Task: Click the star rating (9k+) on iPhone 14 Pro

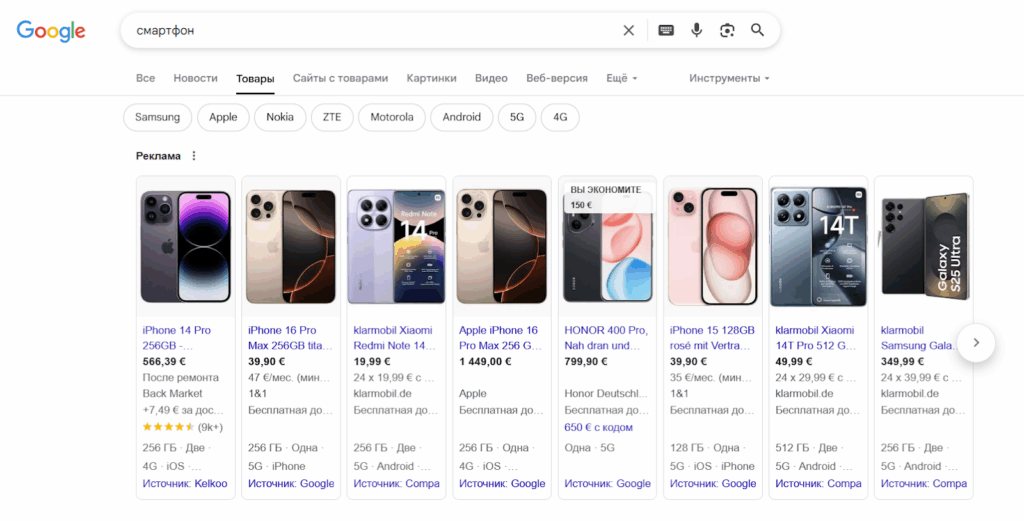Action: 183,428
